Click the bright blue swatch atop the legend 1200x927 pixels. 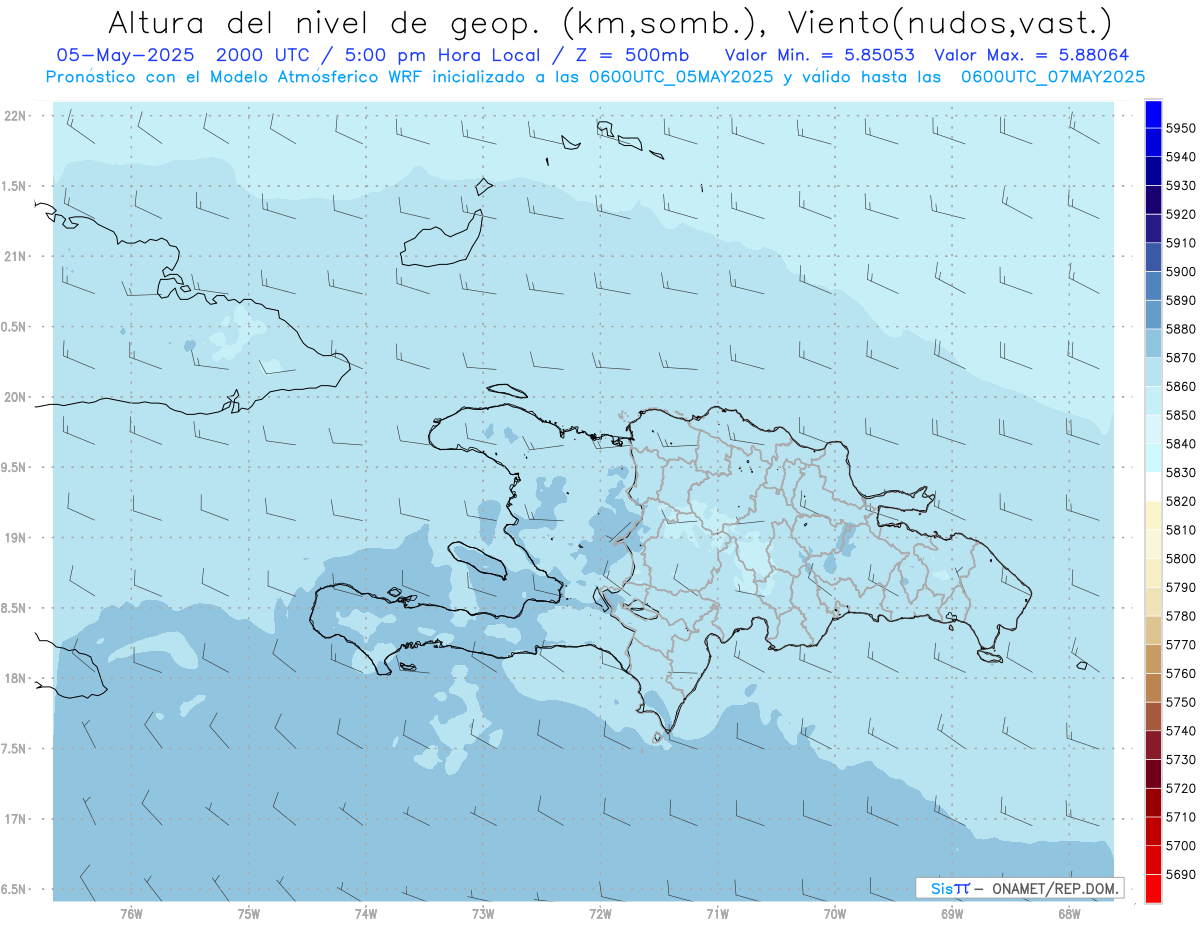tap(1153, 115)
